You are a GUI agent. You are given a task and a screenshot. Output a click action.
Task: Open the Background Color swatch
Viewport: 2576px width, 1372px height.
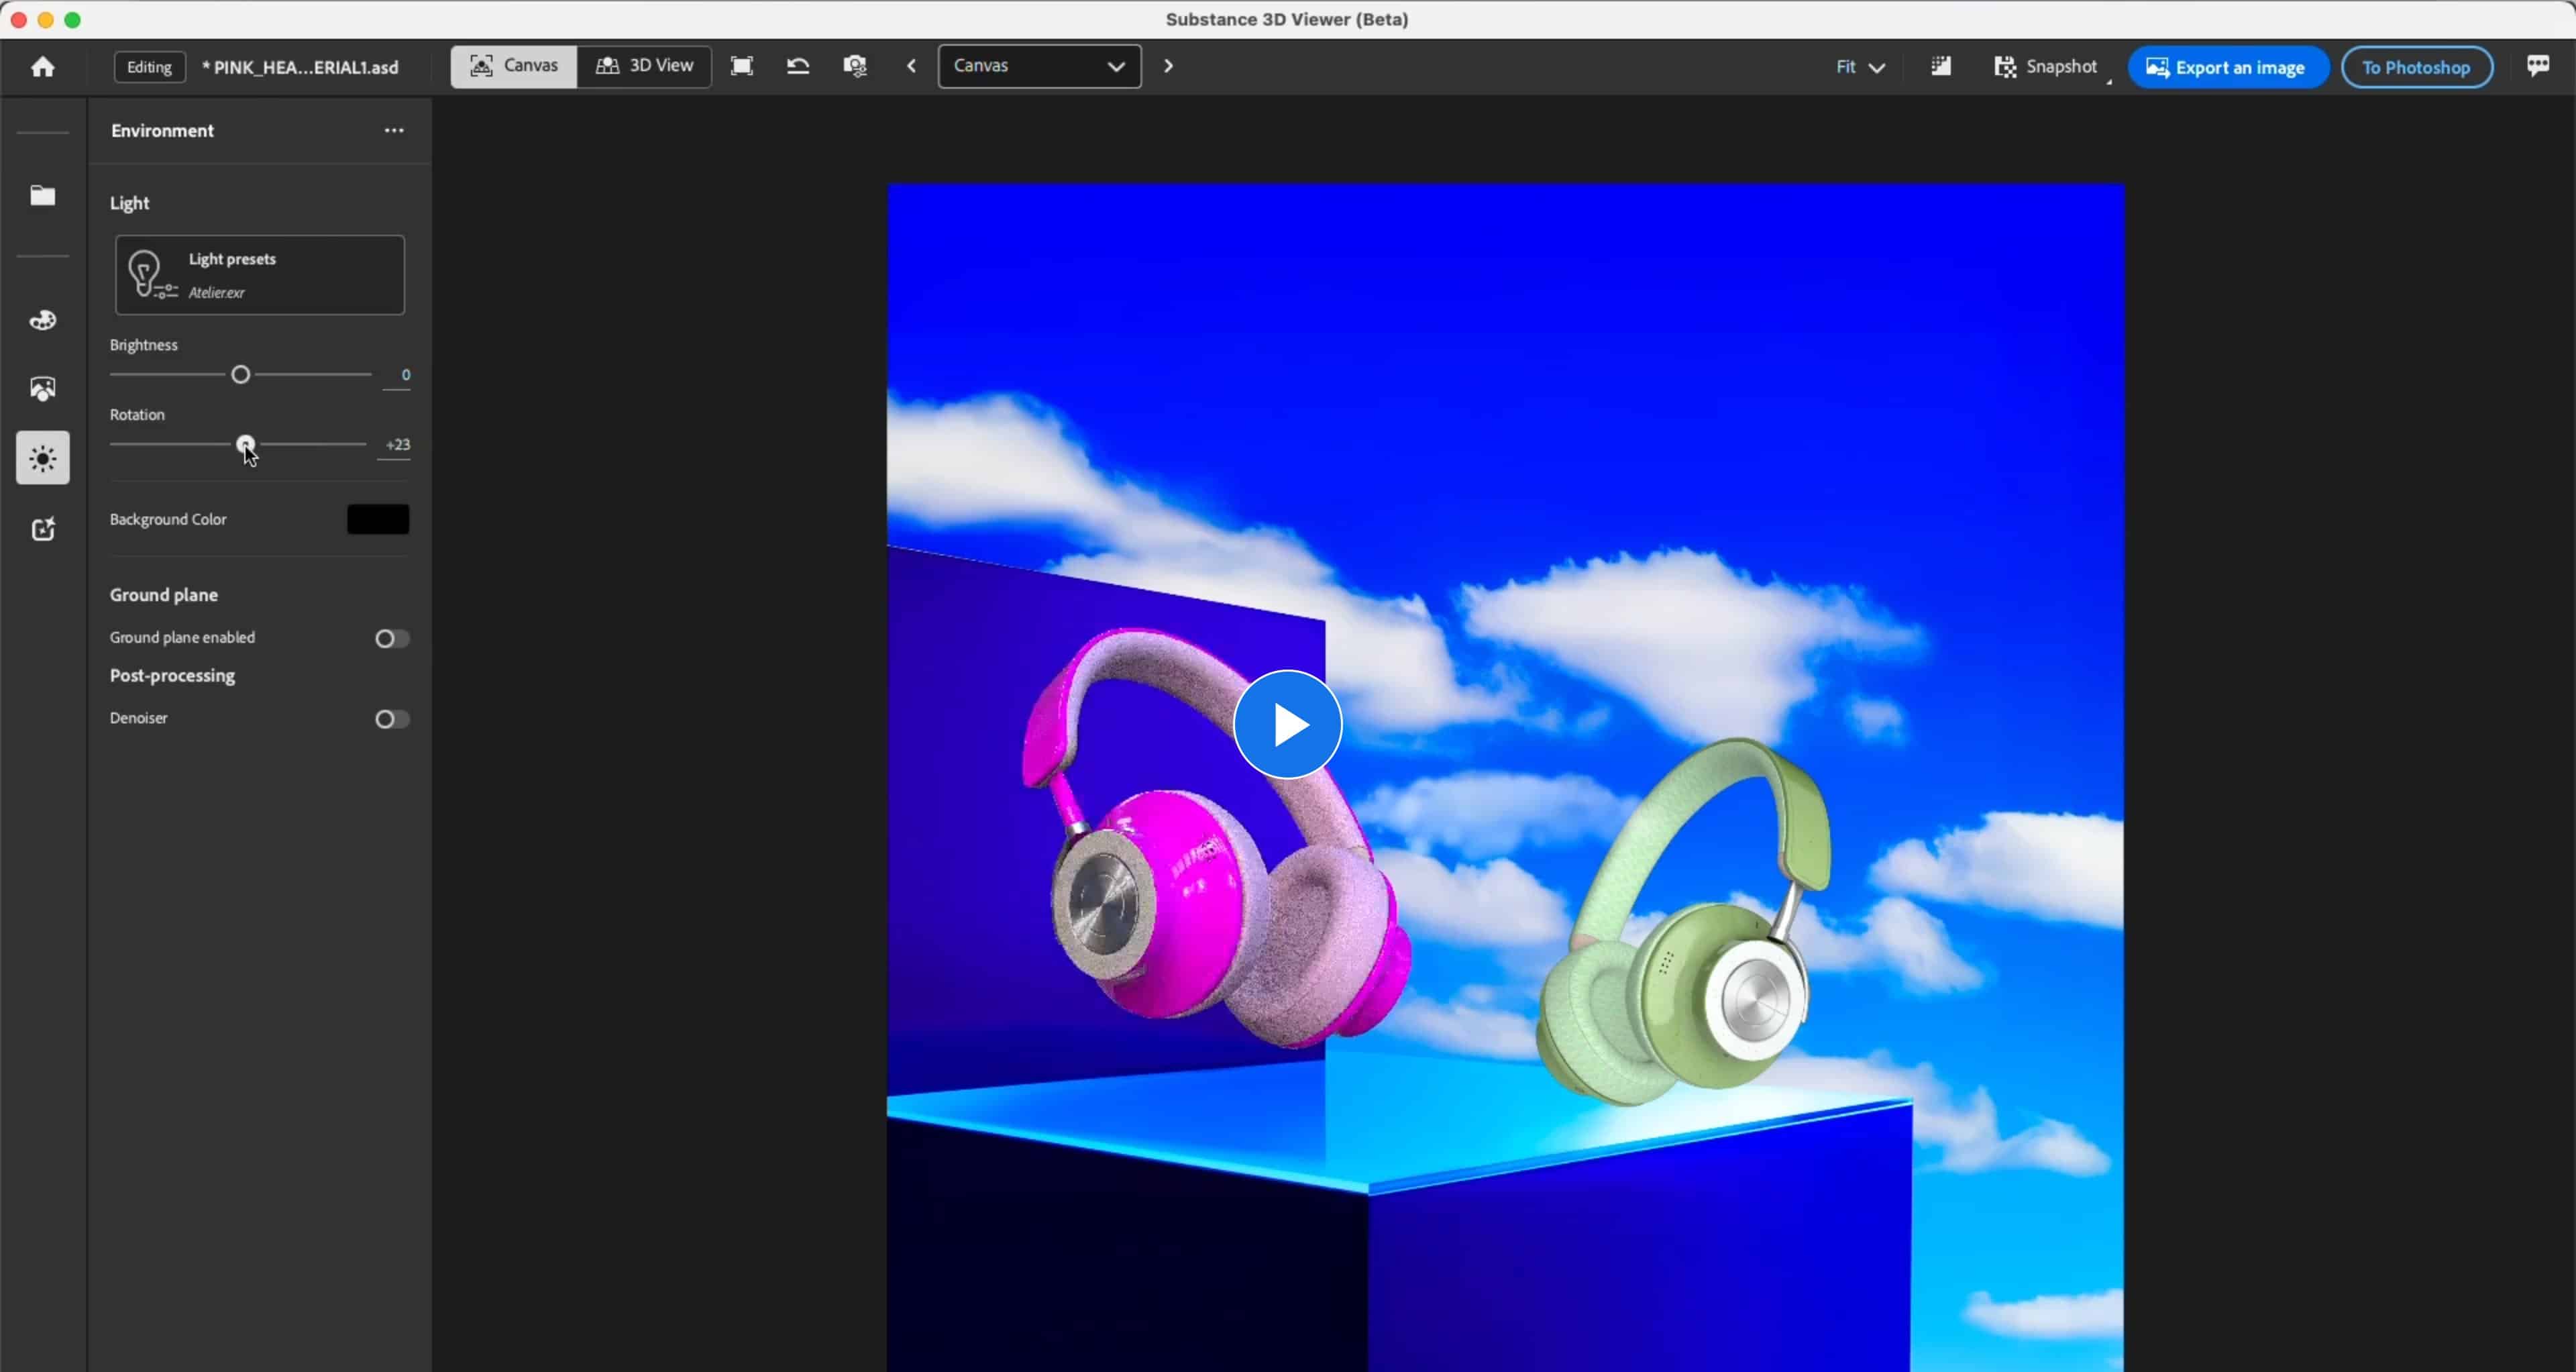click(378, 518)
